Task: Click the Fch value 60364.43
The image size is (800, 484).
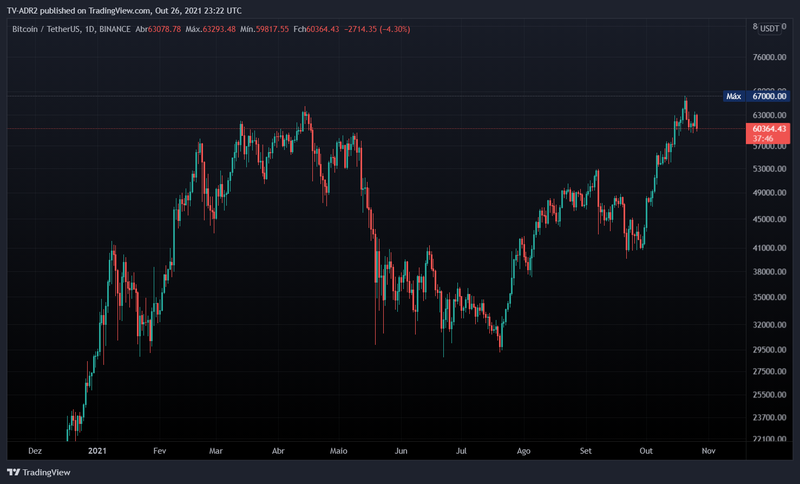Action: click(x=322, y=29)
